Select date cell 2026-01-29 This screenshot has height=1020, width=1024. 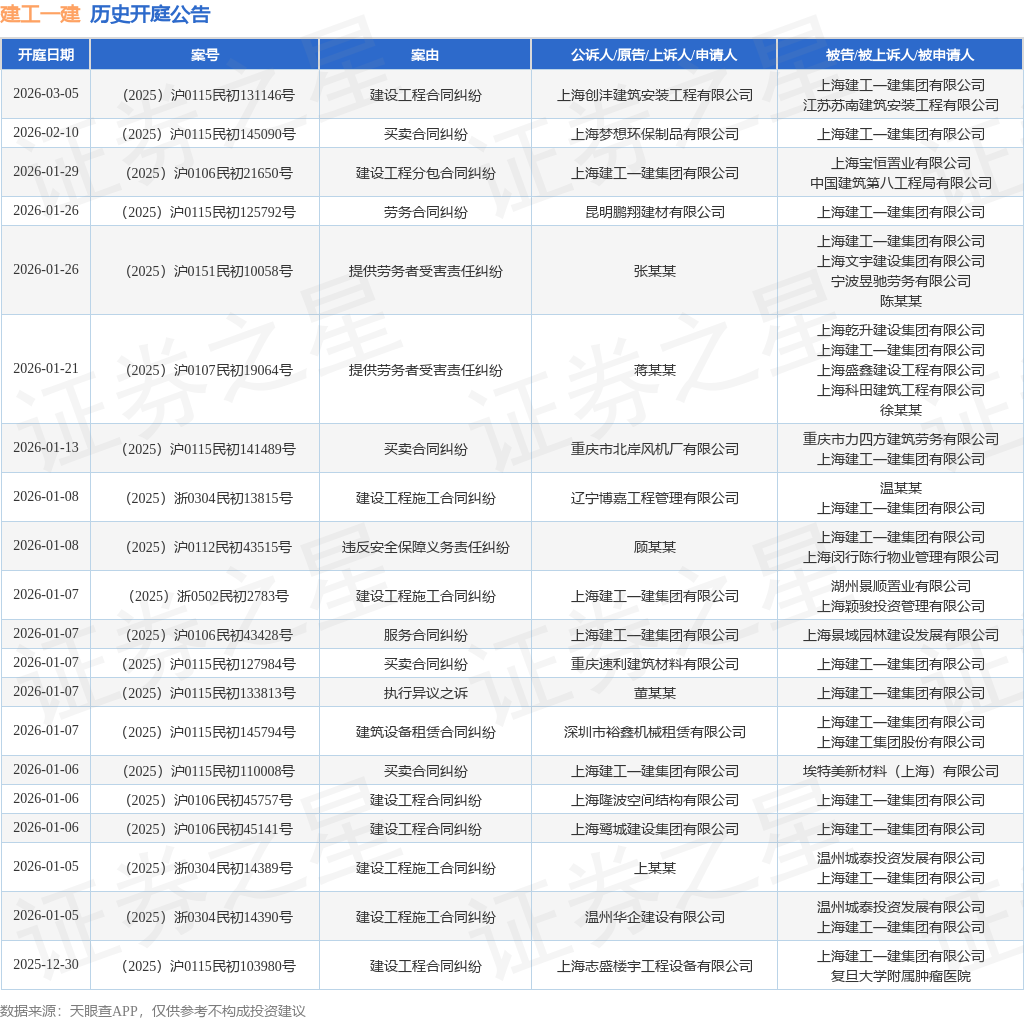click(x=46, y=172)
